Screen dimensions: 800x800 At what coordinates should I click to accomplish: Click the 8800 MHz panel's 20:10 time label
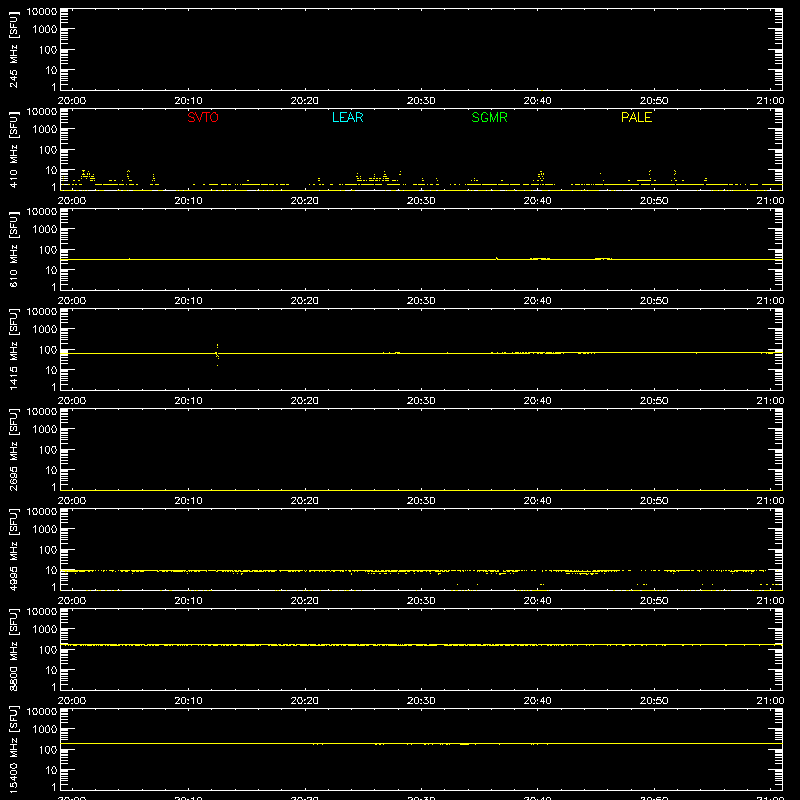click(x=188, y=701)
